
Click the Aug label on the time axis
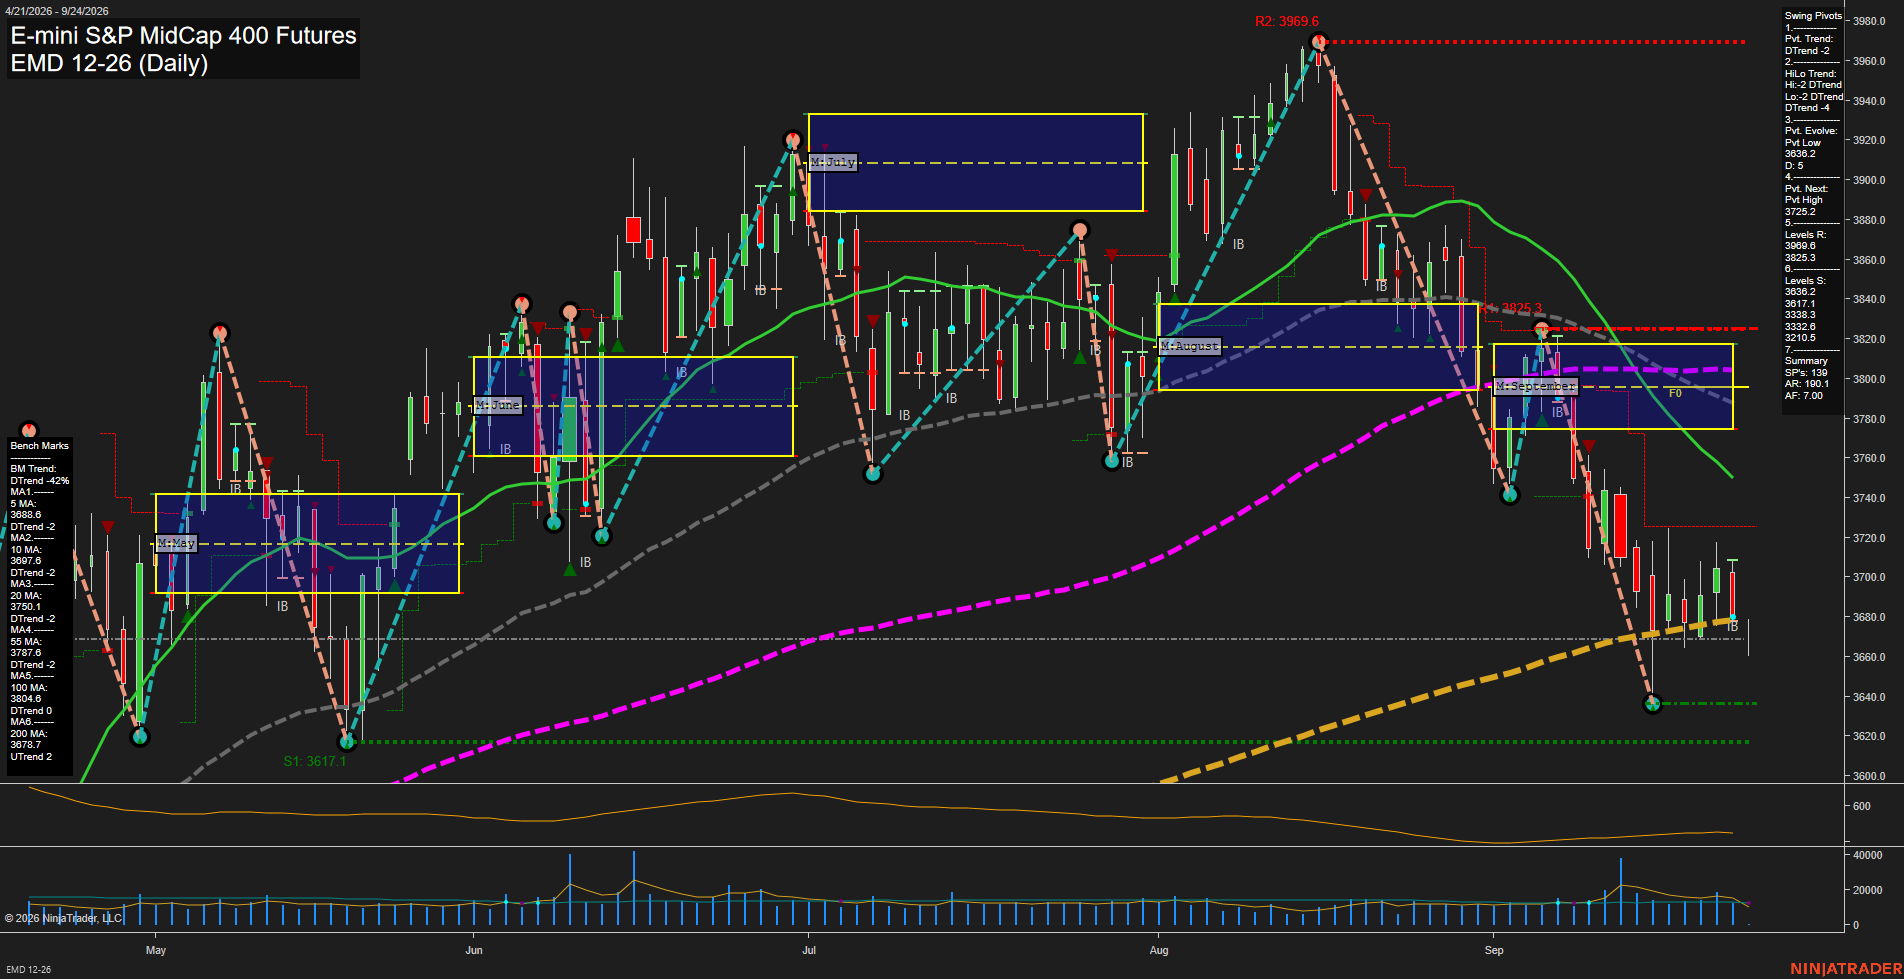click(1159, 950)
